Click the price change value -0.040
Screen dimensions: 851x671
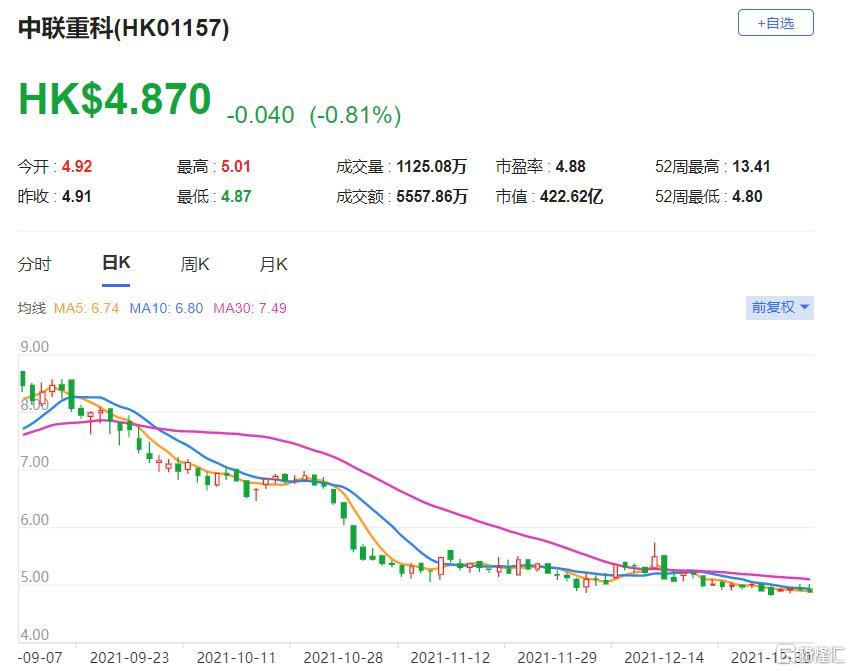(261, 115)
